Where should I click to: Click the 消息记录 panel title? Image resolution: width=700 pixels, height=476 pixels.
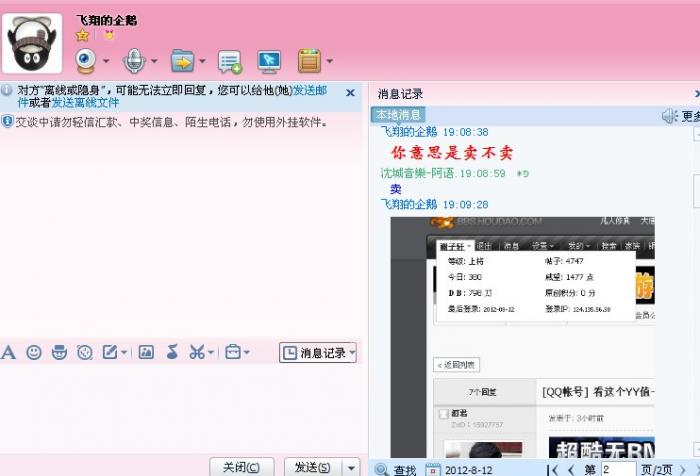(400, 94)
